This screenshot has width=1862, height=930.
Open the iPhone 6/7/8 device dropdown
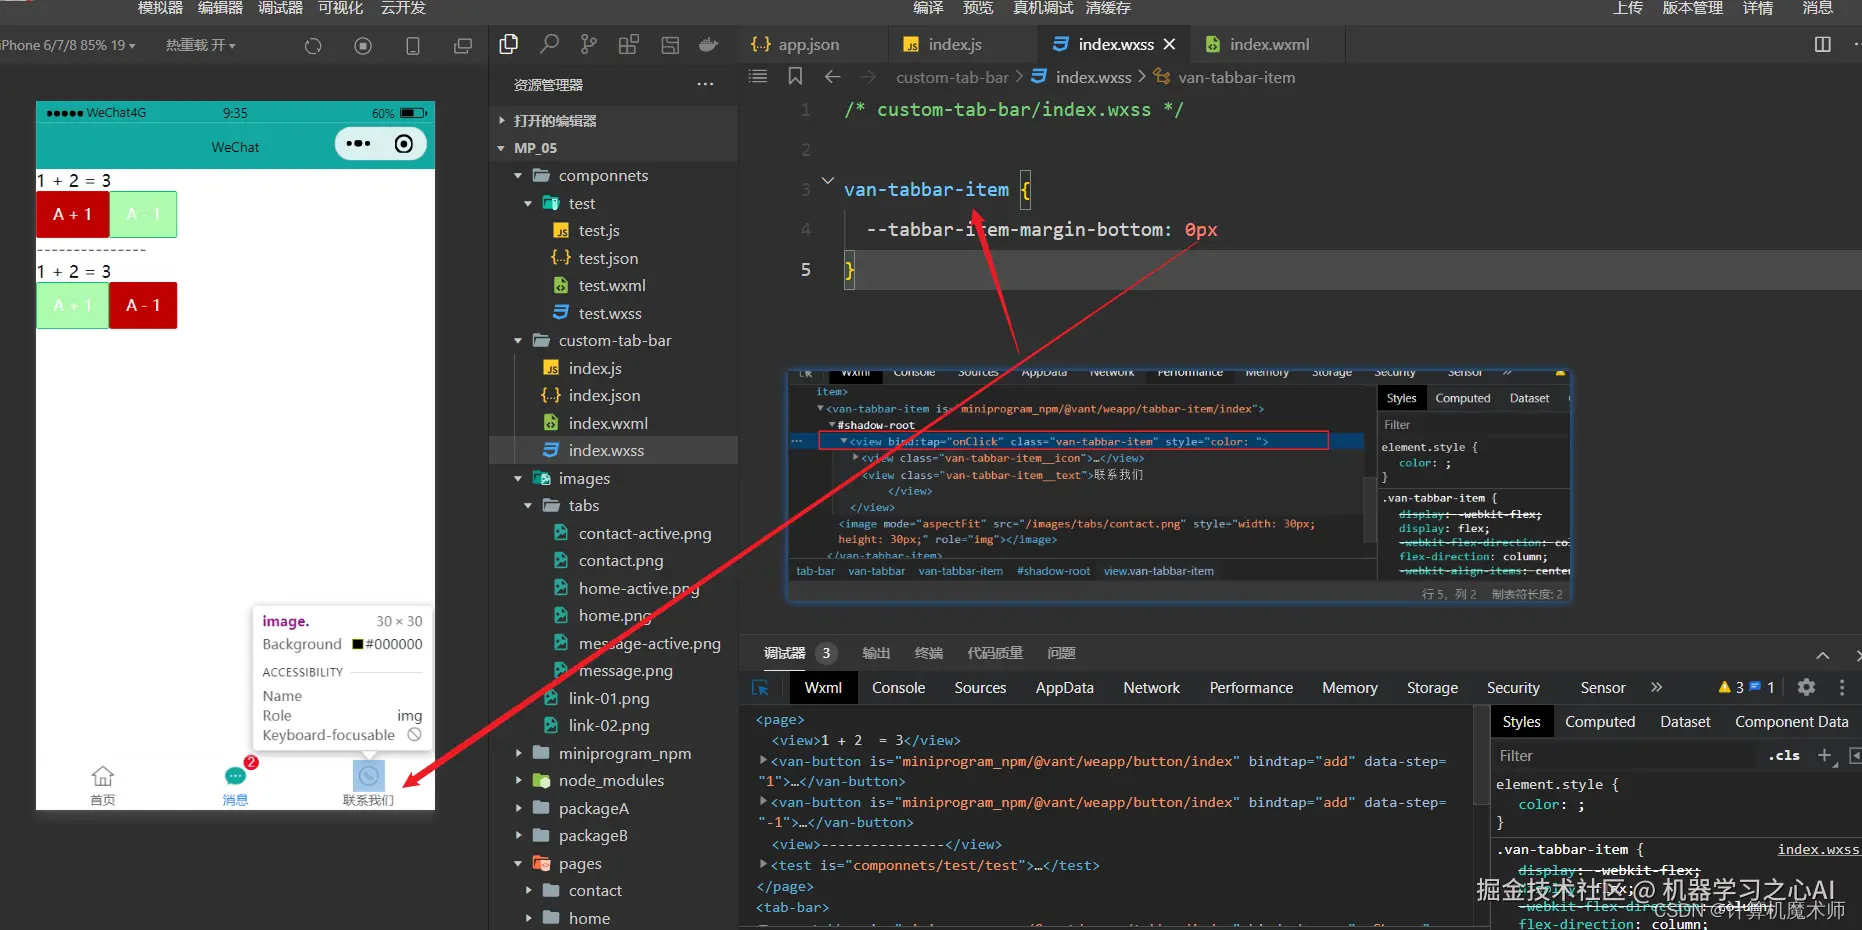coord(68,46)
